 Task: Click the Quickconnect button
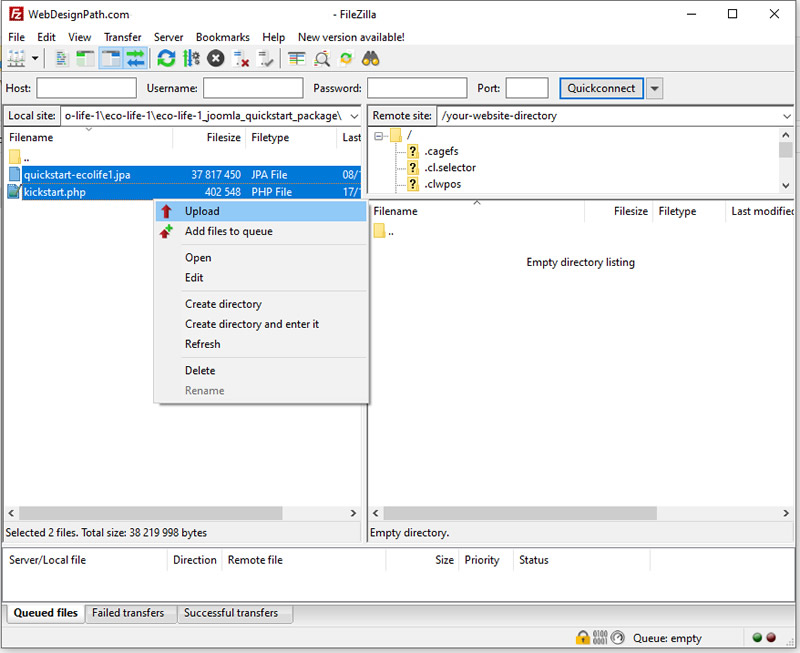pos(602,88)
